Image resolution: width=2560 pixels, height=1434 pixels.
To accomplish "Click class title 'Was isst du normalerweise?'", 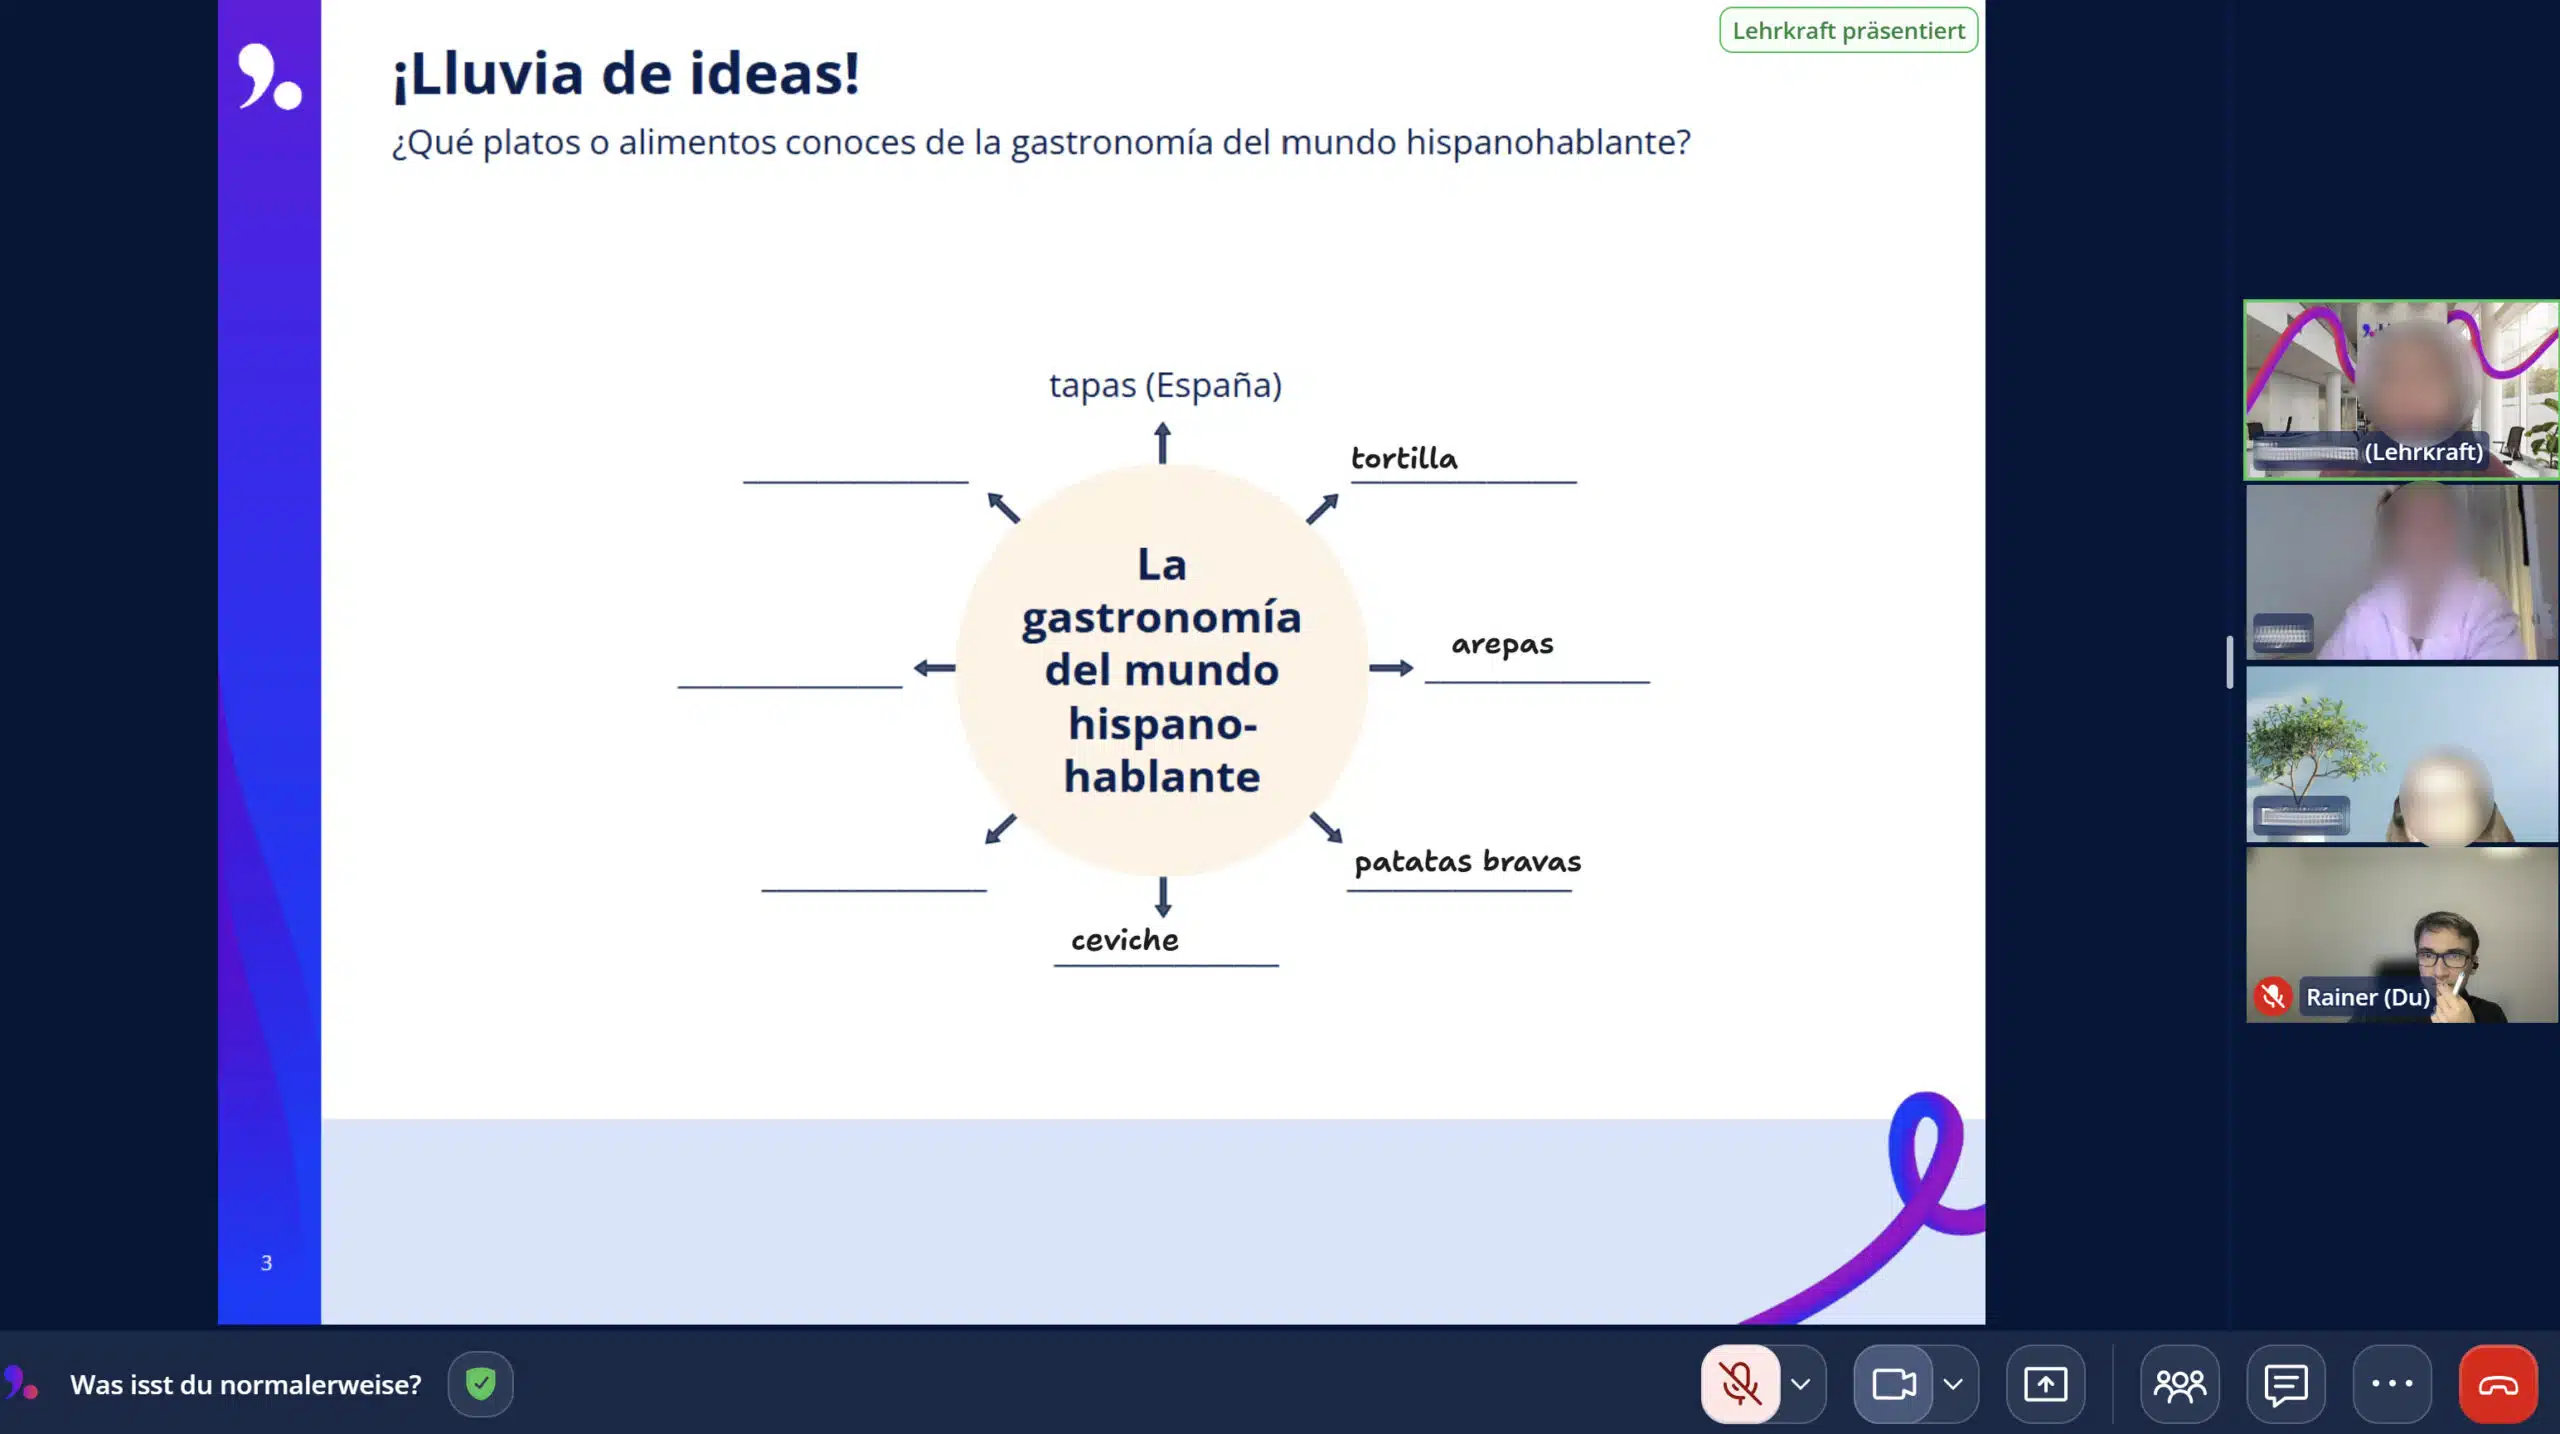I will [x=246, y=1384].
